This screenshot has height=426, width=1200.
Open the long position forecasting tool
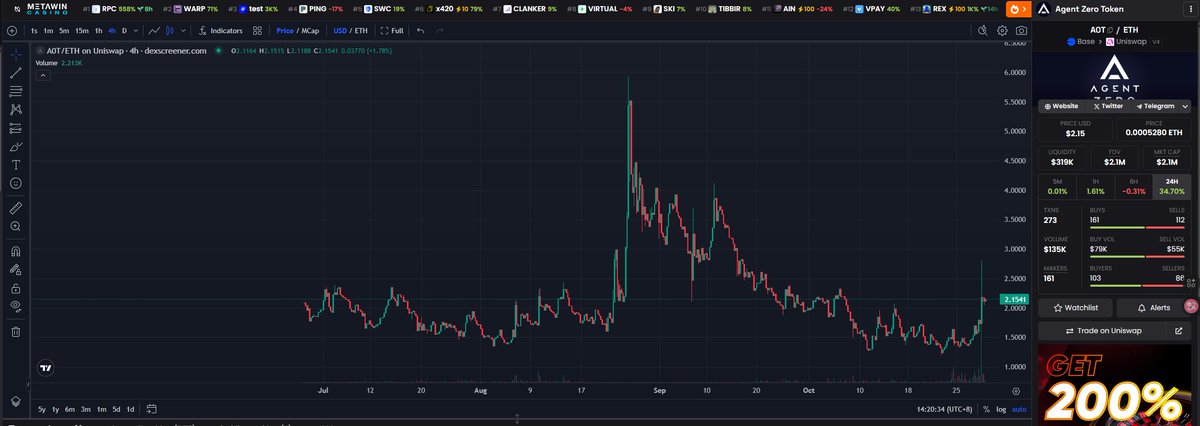click(x=16, y=128)
